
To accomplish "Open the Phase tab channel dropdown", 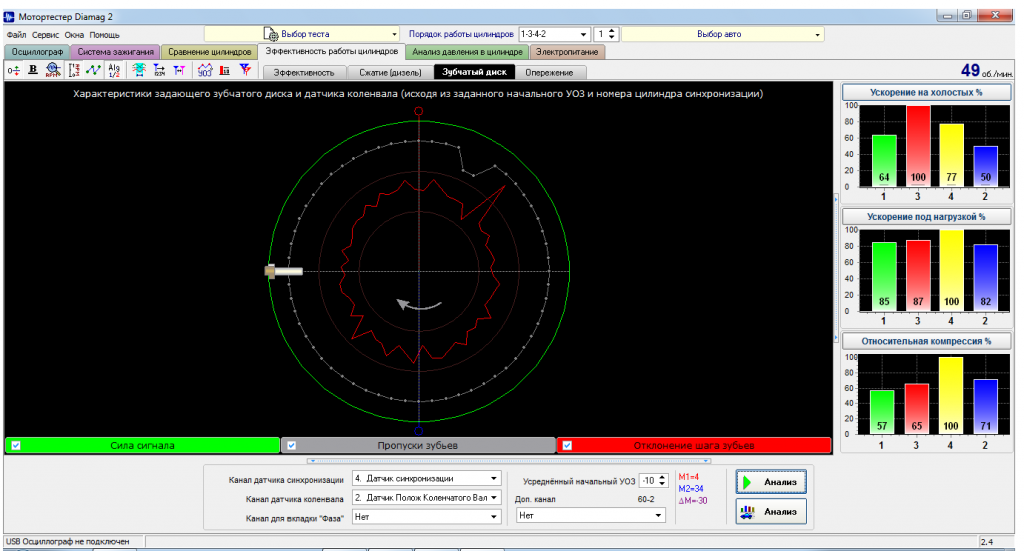I will (x=426, y=516).
